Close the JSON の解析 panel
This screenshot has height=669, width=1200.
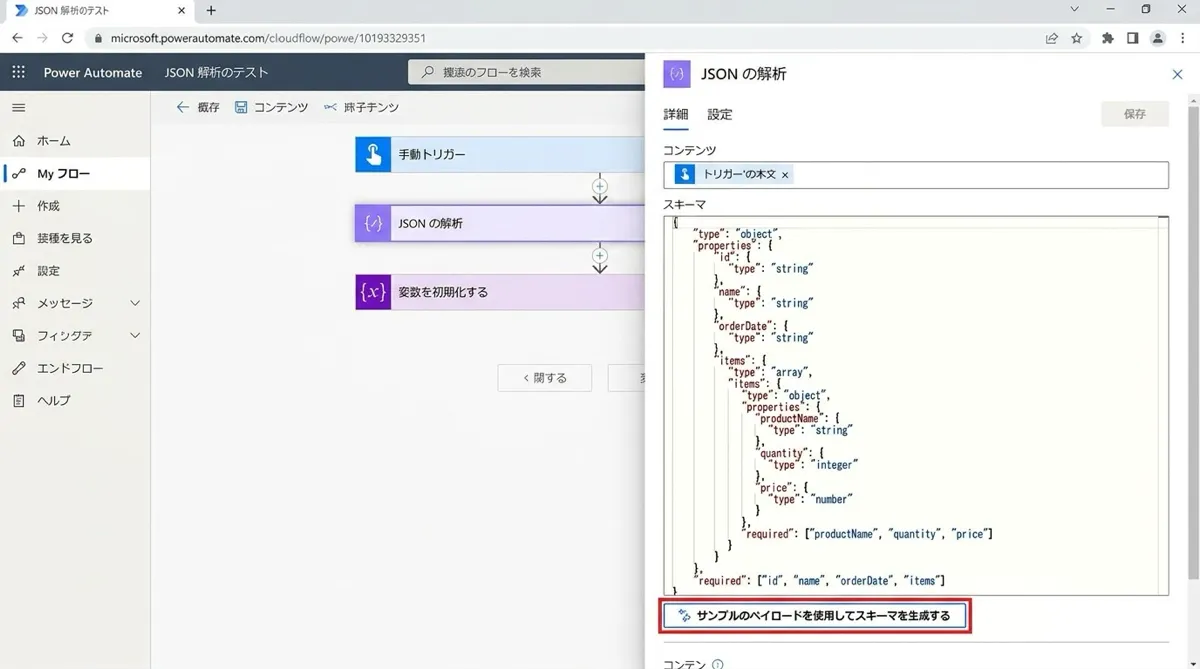click(1177, 74)
